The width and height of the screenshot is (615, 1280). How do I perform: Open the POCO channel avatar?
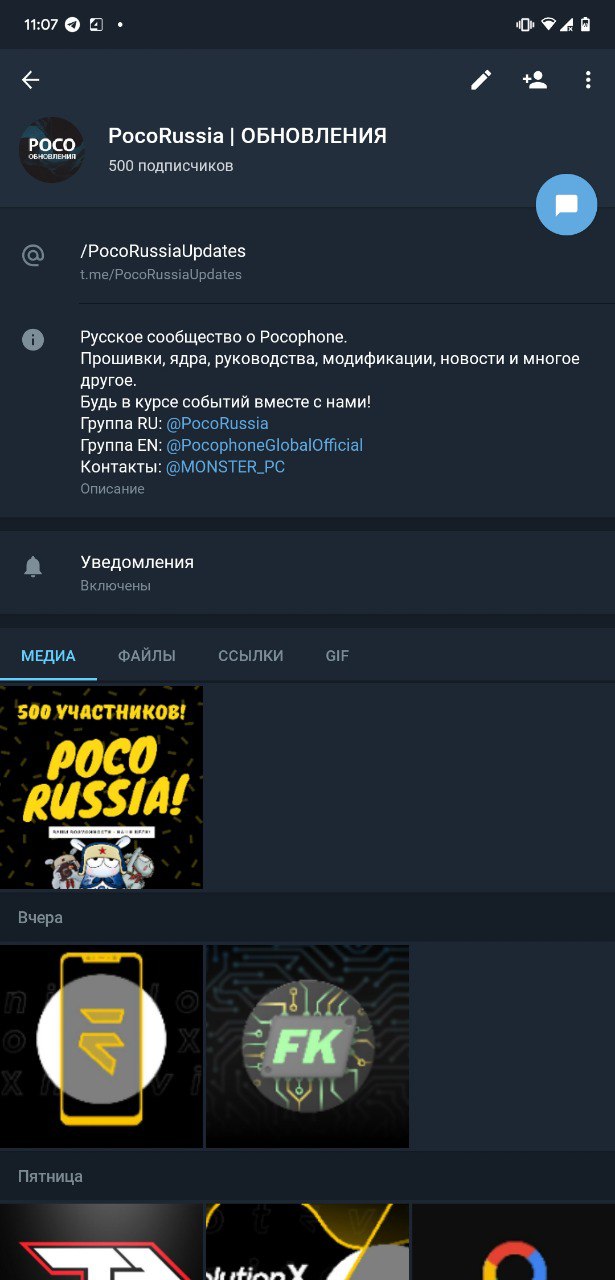click(x=52, y=150)
